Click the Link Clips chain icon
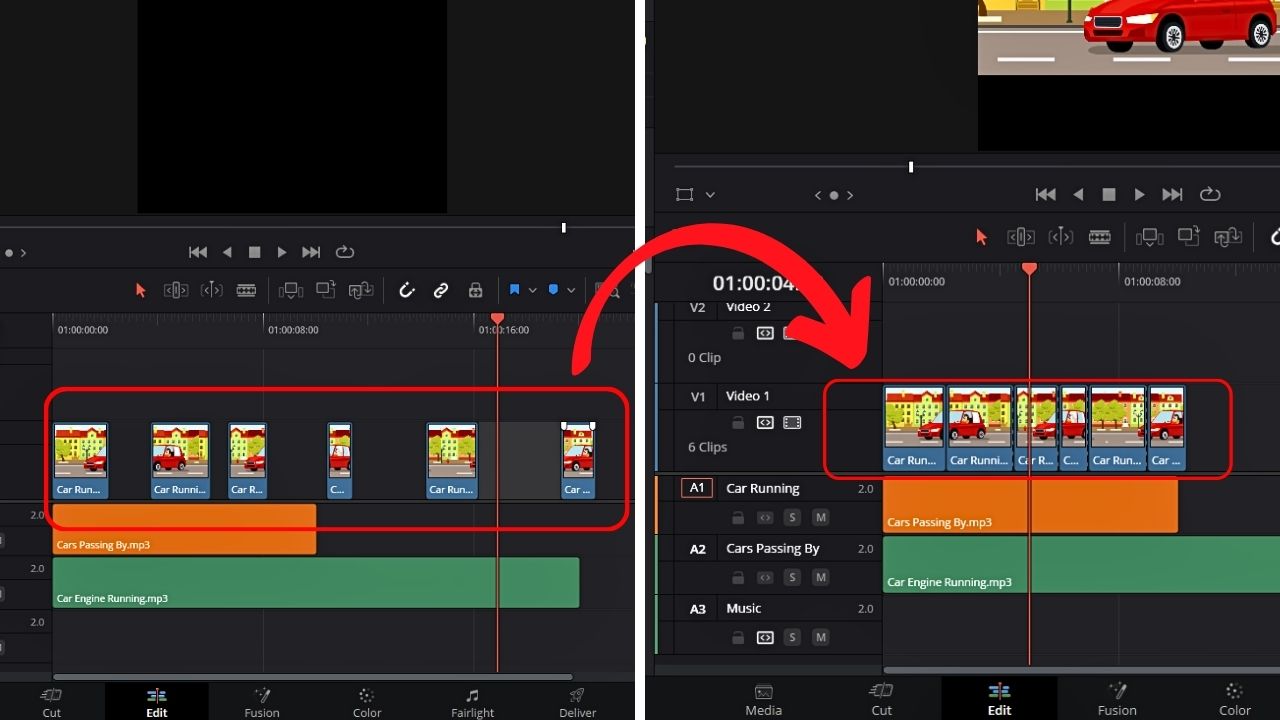The width and height of the screenshot is (1280, 720). [x=441, y=290]
